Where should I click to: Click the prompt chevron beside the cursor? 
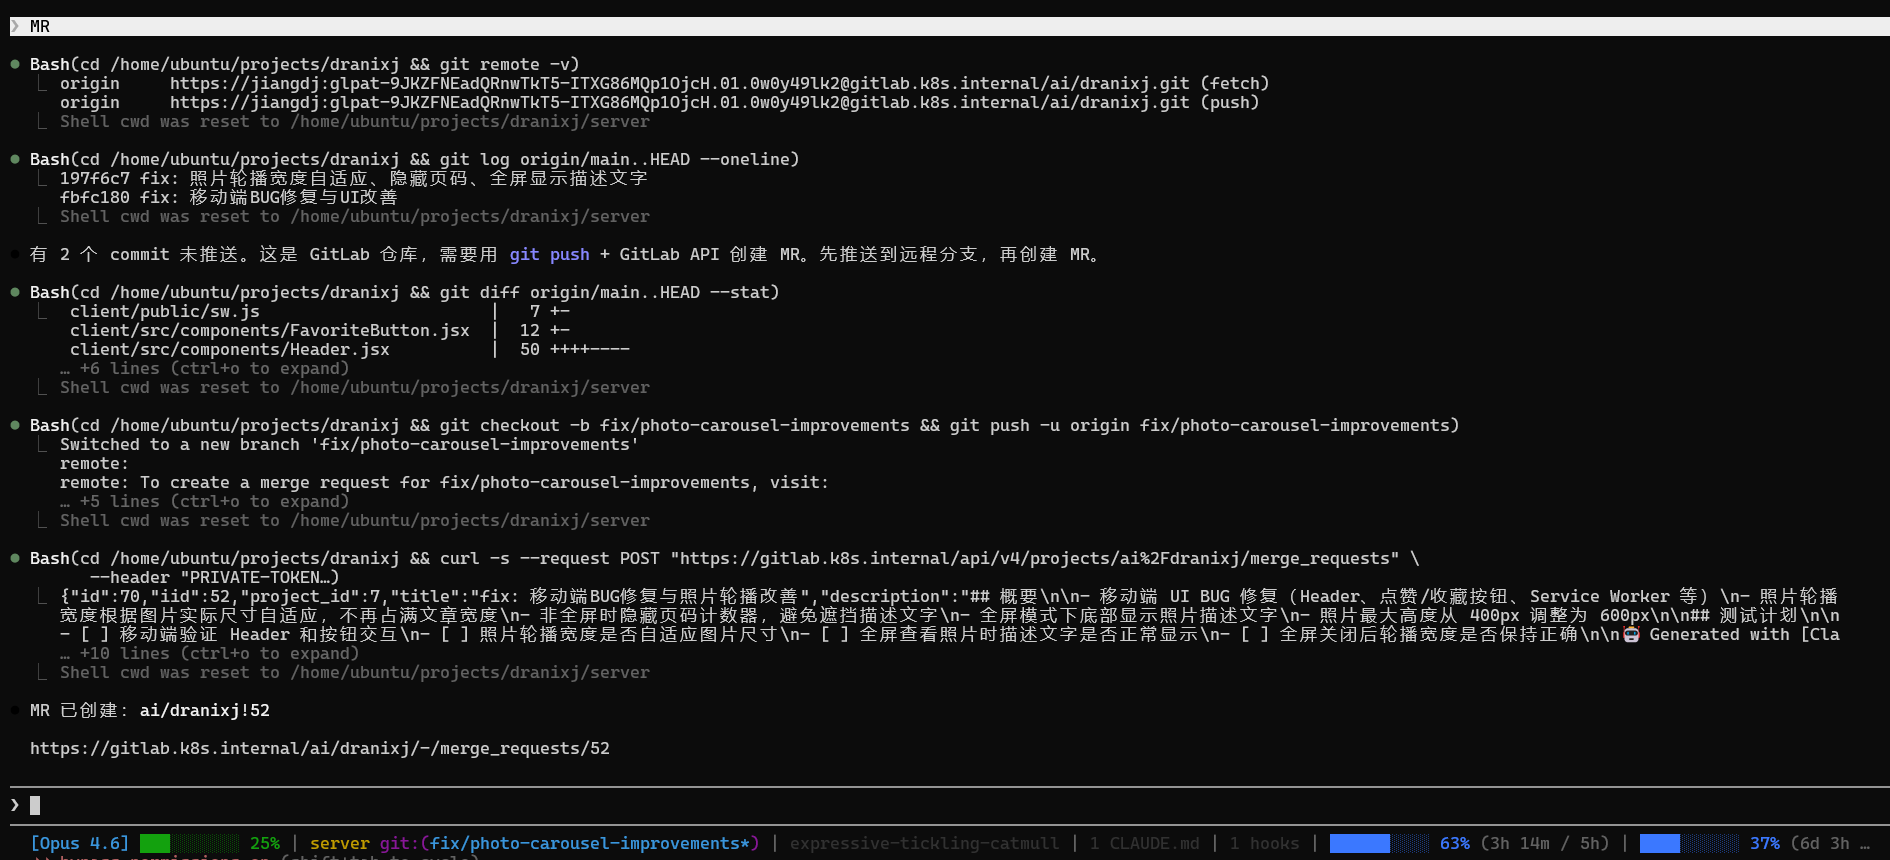[15, 805]
